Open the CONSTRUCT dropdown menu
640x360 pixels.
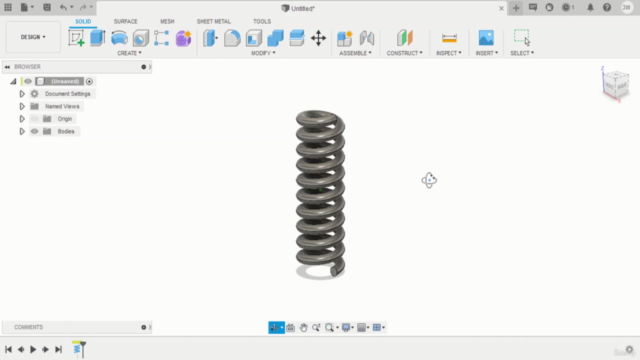coord(404,53)
